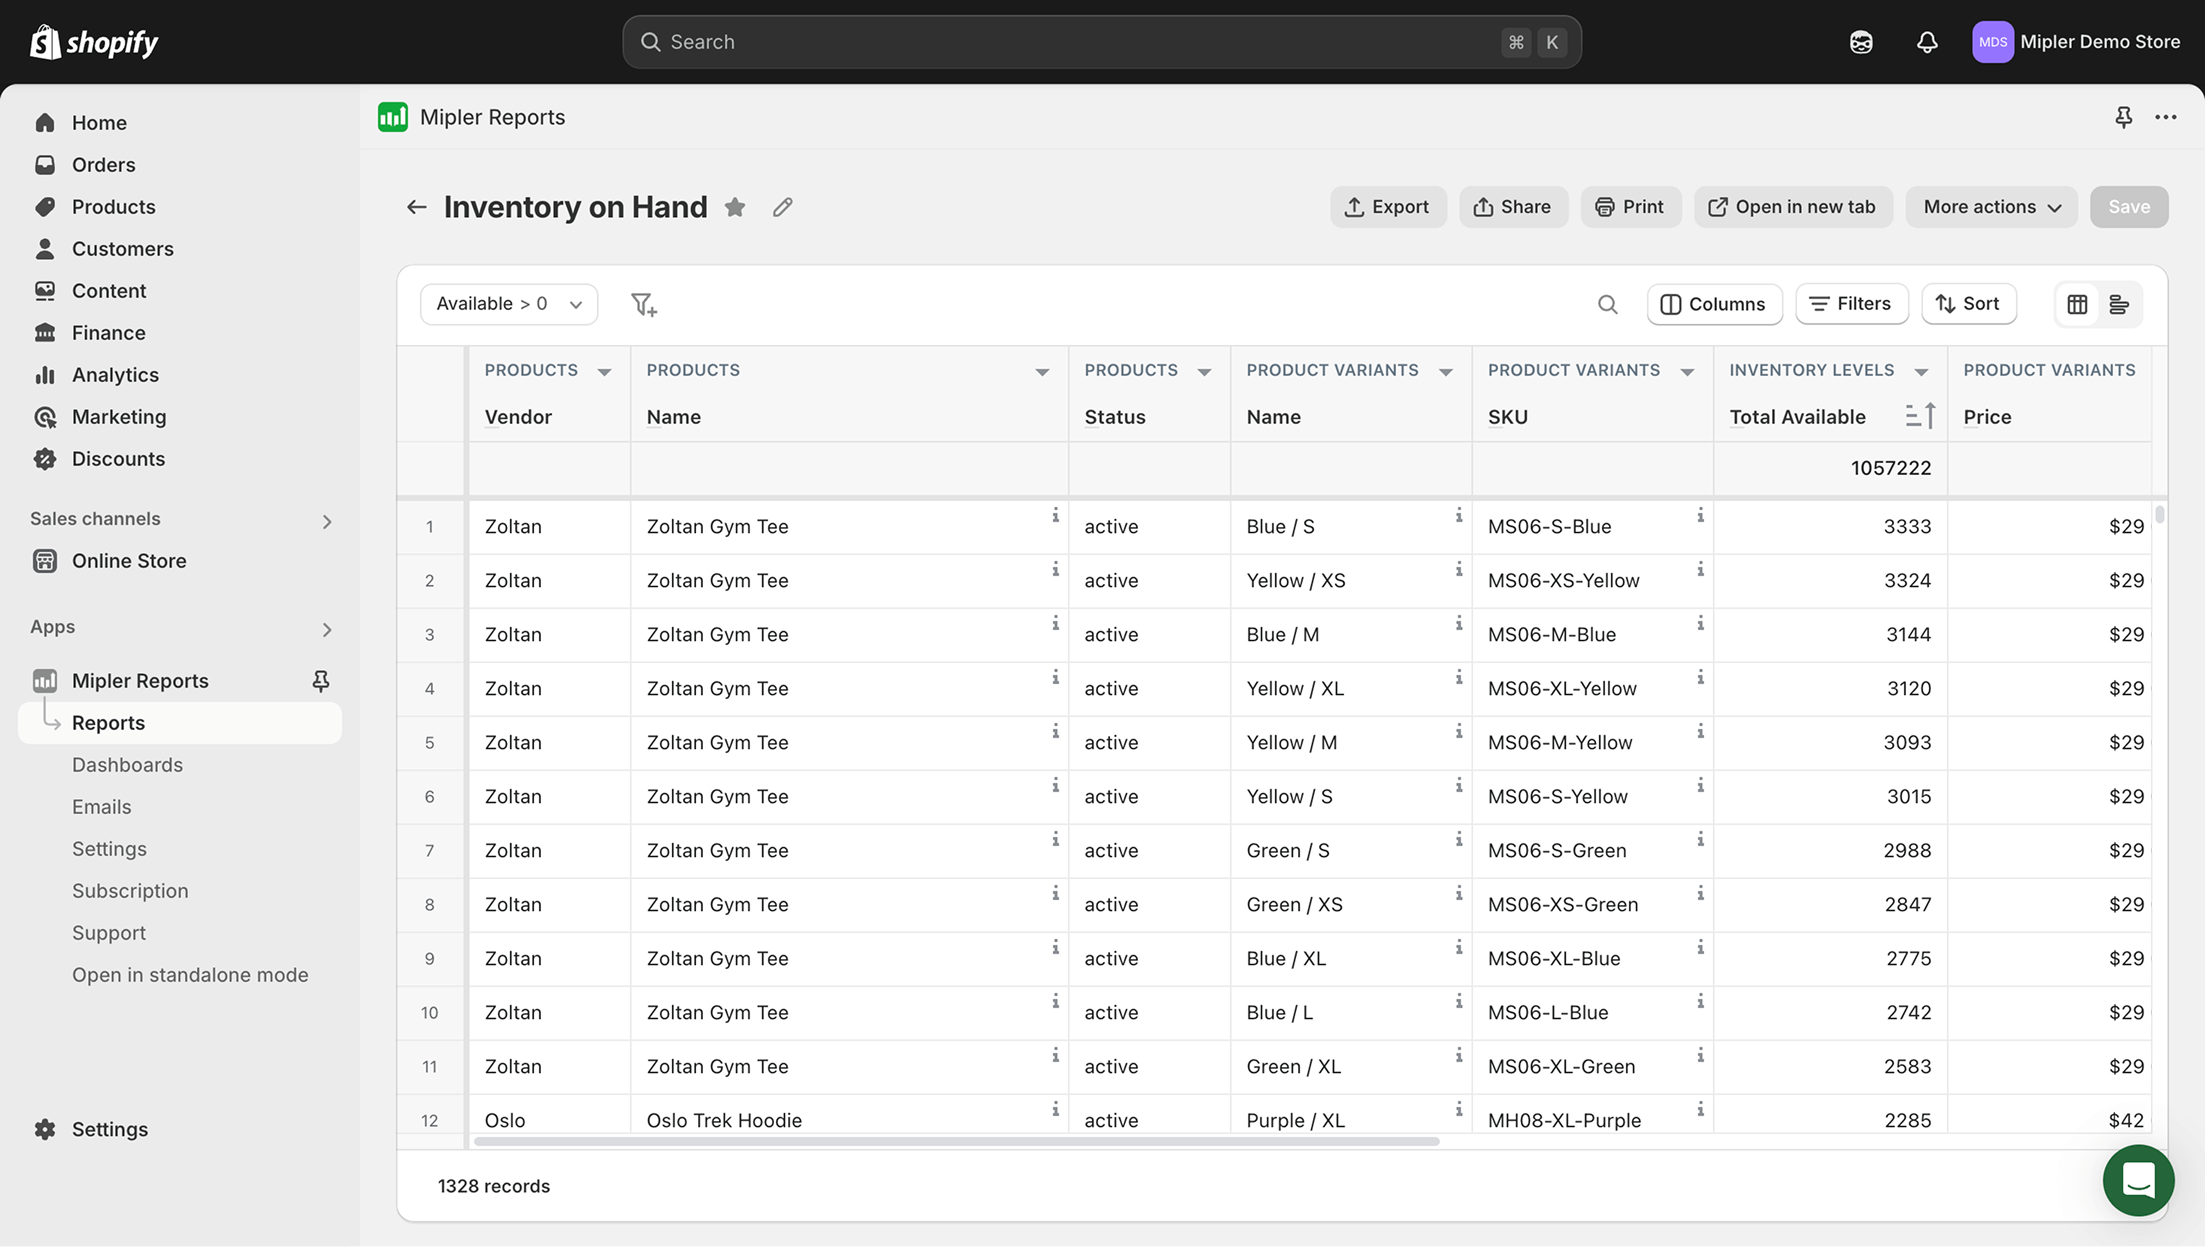This screenshot has height=1247, width=2205.
Task: Click the Export button
Action: pyautogui.click(x=1387, y=207)
